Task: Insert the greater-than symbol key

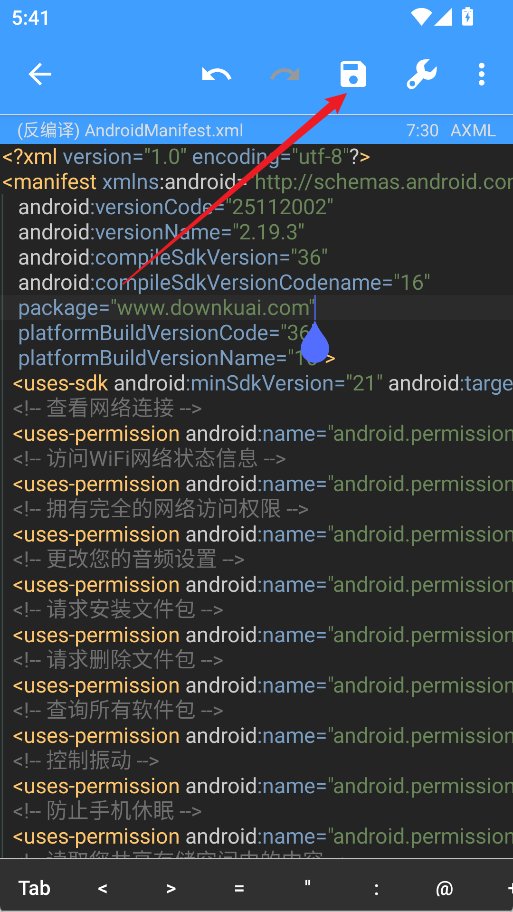Action: [x=171, y=888]
